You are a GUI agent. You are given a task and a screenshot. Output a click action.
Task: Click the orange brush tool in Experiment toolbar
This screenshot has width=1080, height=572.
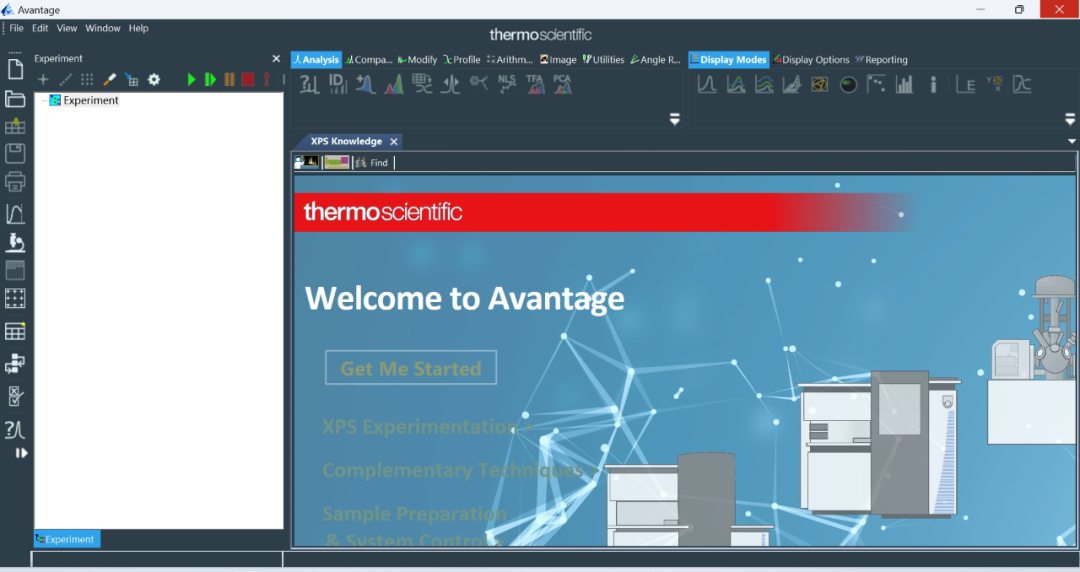point(110,79)
